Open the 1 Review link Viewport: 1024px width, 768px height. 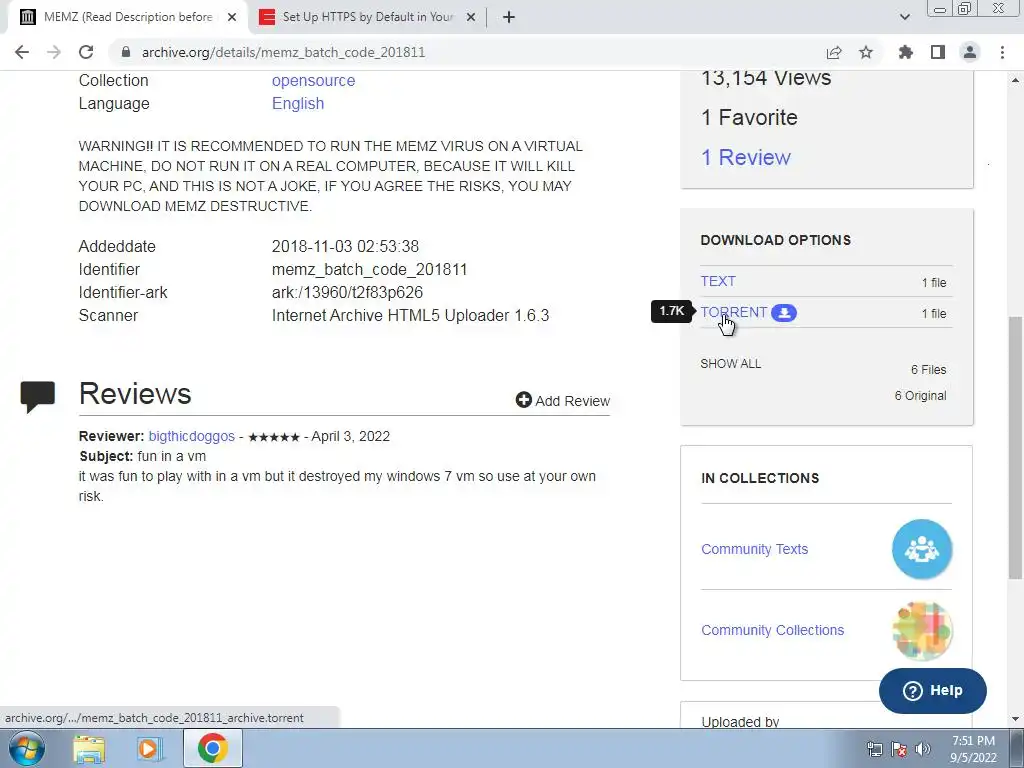(x=746, y=157)
